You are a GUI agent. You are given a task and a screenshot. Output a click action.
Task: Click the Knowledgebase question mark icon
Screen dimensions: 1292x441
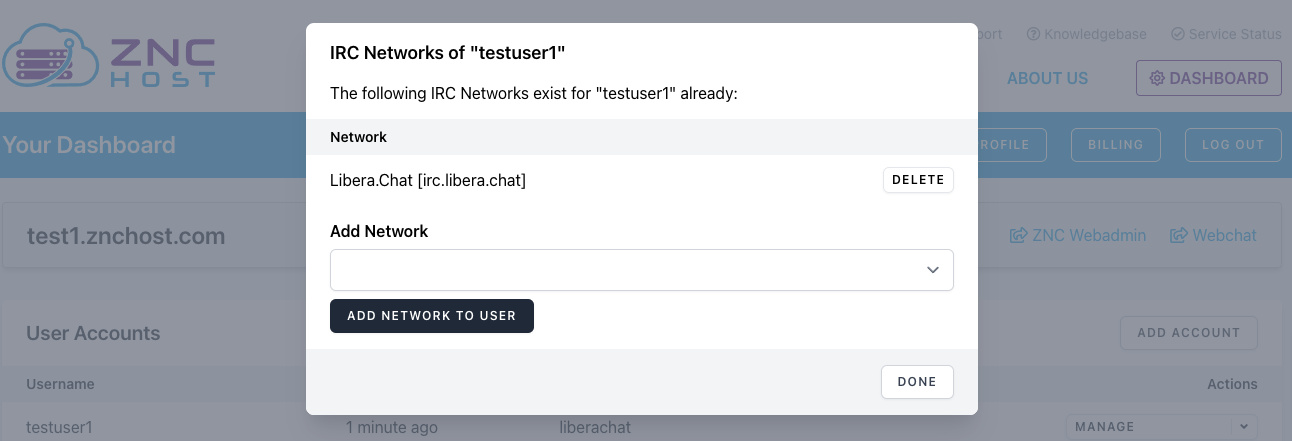tap(1034, 34)
